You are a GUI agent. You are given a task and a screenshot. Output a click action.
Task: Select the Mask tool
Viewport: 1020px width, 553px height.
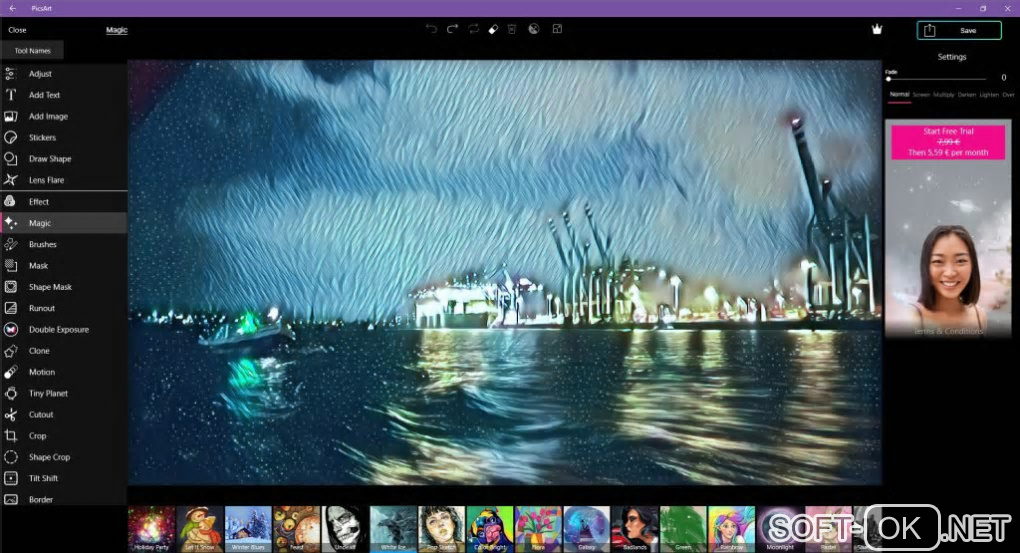click(63, 265)
